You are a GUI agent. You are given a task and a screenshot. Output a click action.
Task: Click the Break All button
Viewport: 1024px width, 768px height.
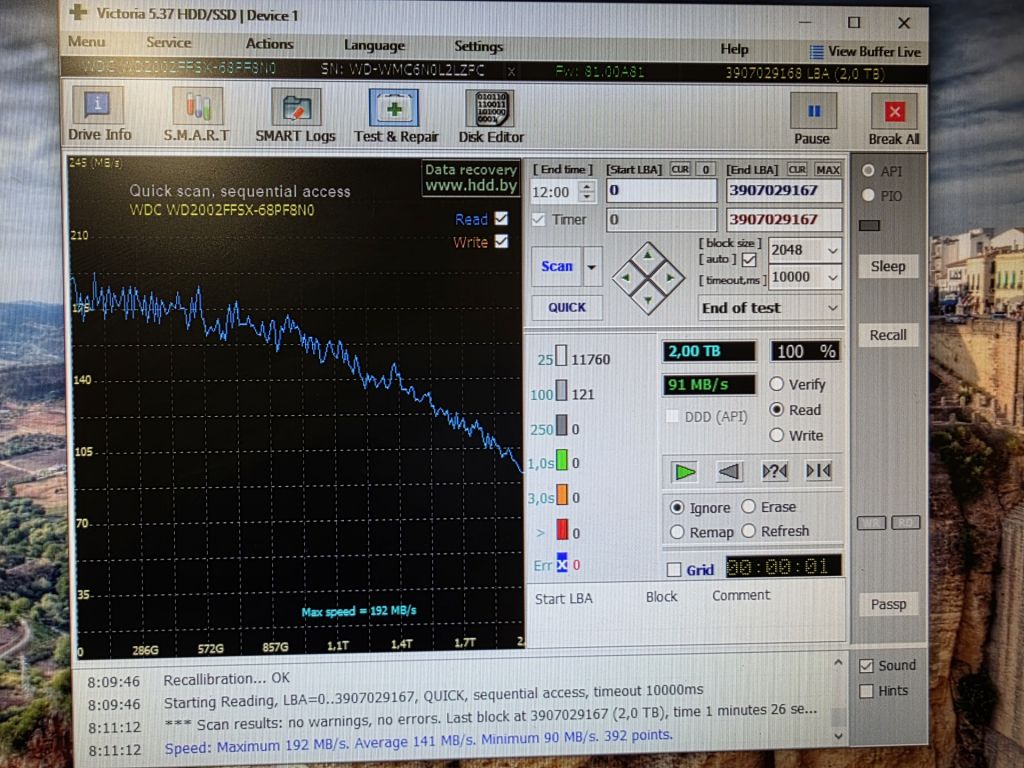click(x=894, y=119)
